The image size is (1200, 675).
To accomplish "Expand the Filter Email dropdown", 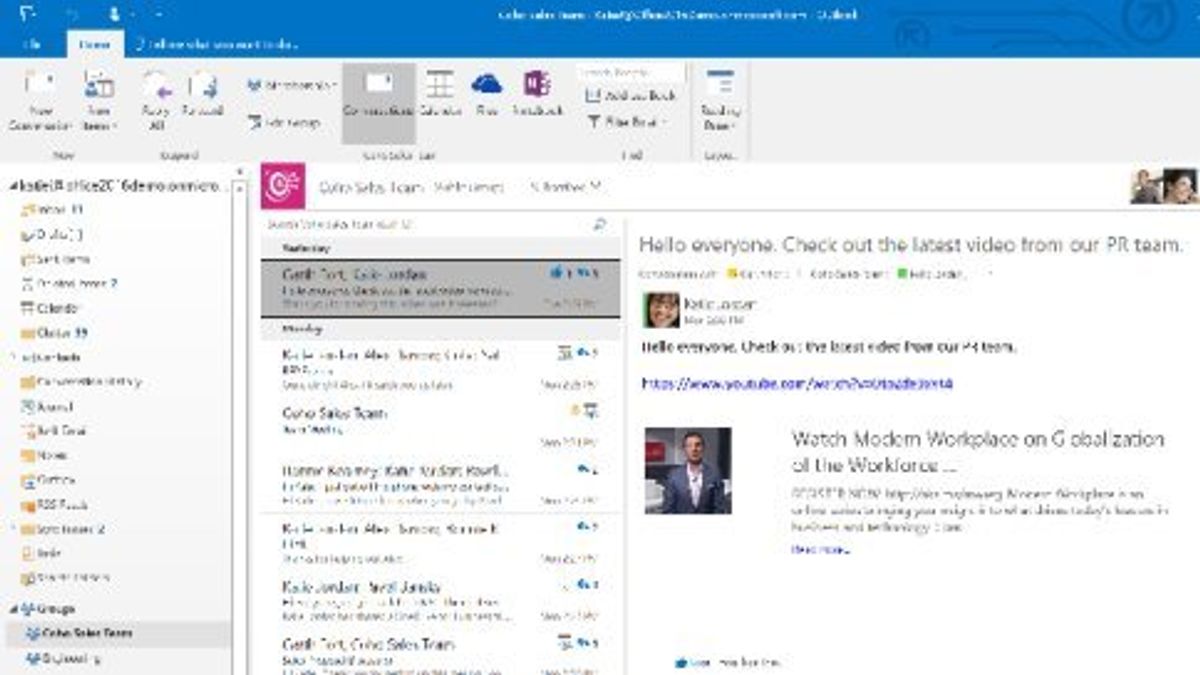I will point(627,122).
